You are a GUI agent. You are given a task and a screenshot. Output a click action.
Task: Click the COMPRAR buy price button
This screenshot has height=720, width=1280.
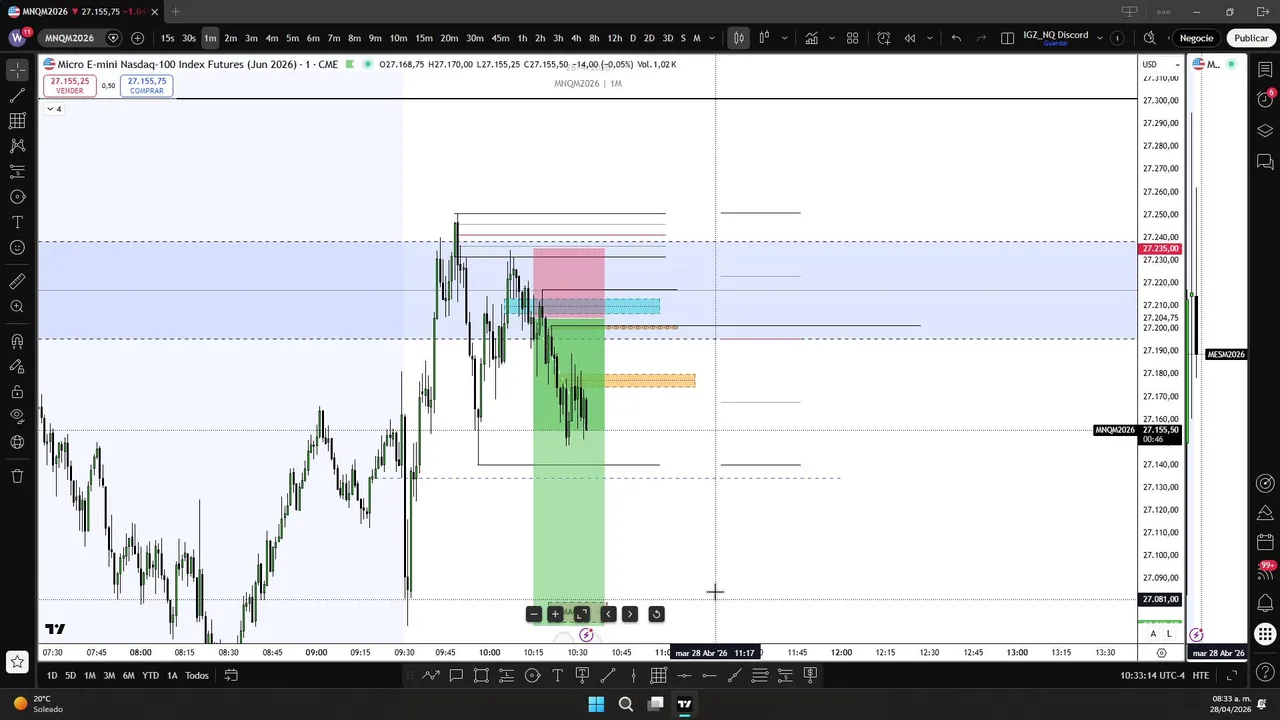(147, 85)
